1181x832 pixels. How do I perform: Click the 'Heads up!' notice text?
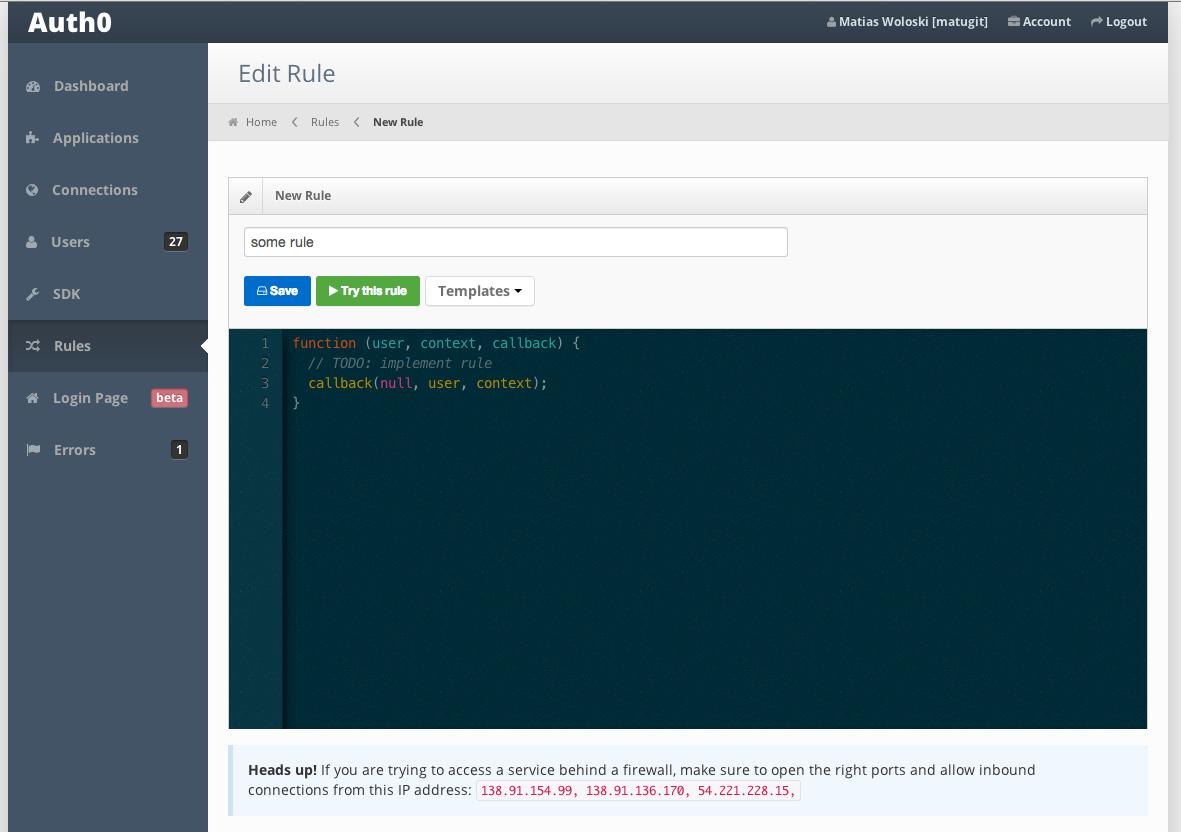(282, 770)
